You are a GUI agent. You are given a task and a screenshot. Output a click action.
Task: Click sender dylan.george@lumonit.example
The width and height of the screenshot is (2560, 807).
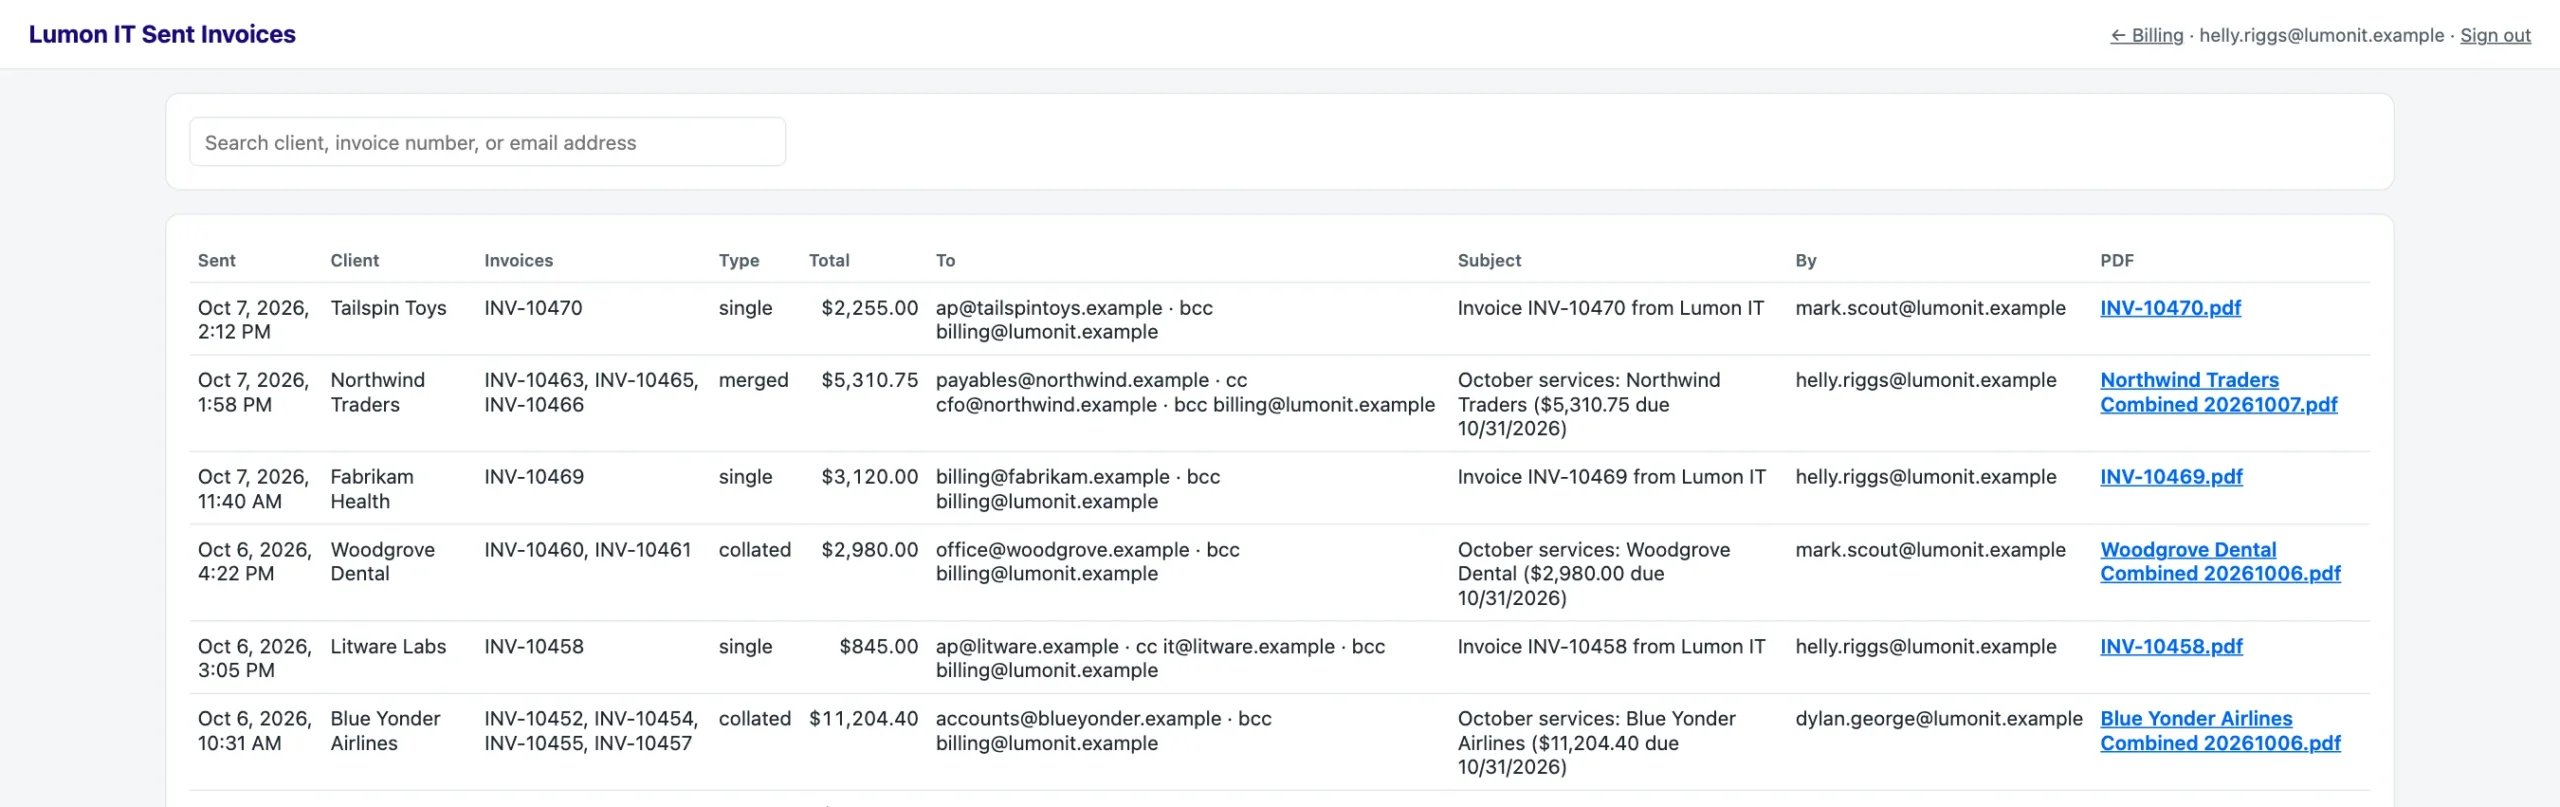coord(1938,719)
